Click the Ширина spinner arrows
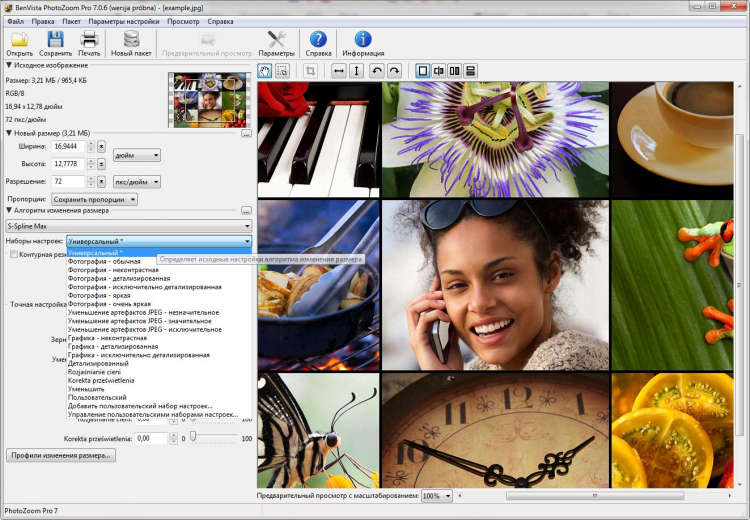 pyautogui.click(x=91, y=146)
